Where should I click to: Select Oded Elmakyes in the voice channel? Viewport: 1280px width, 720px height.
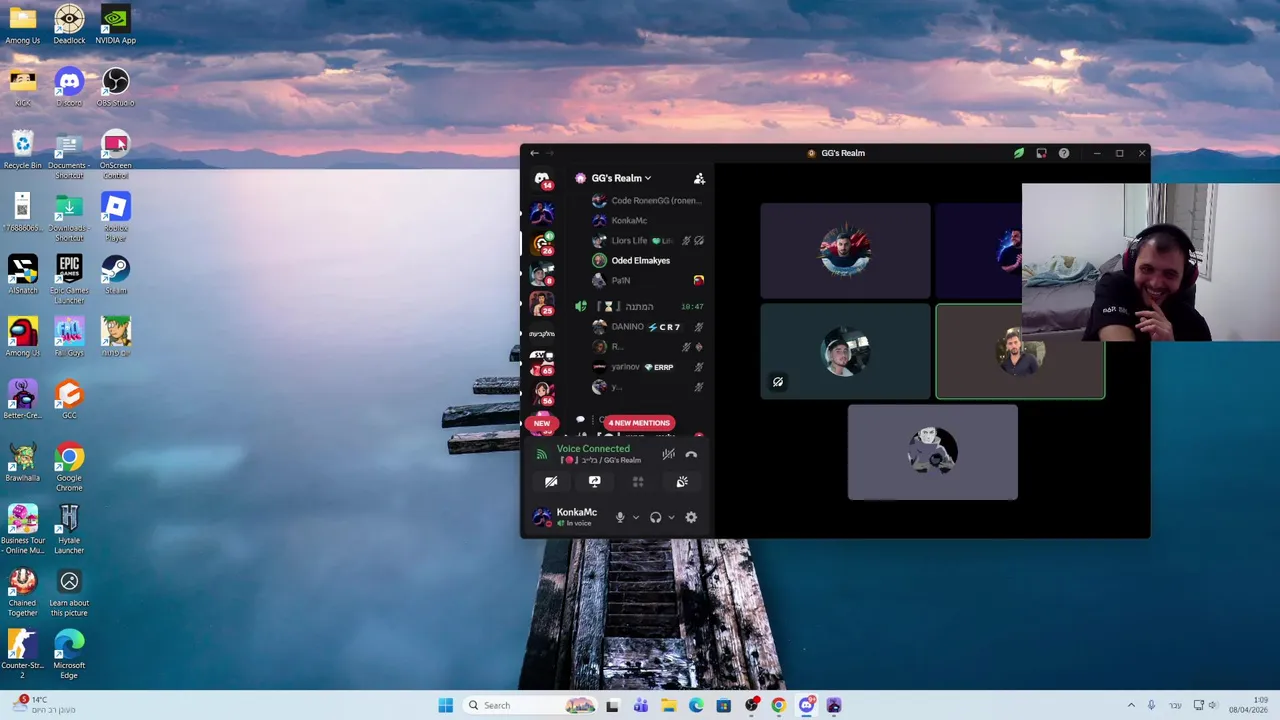click(x=640, y=261)
